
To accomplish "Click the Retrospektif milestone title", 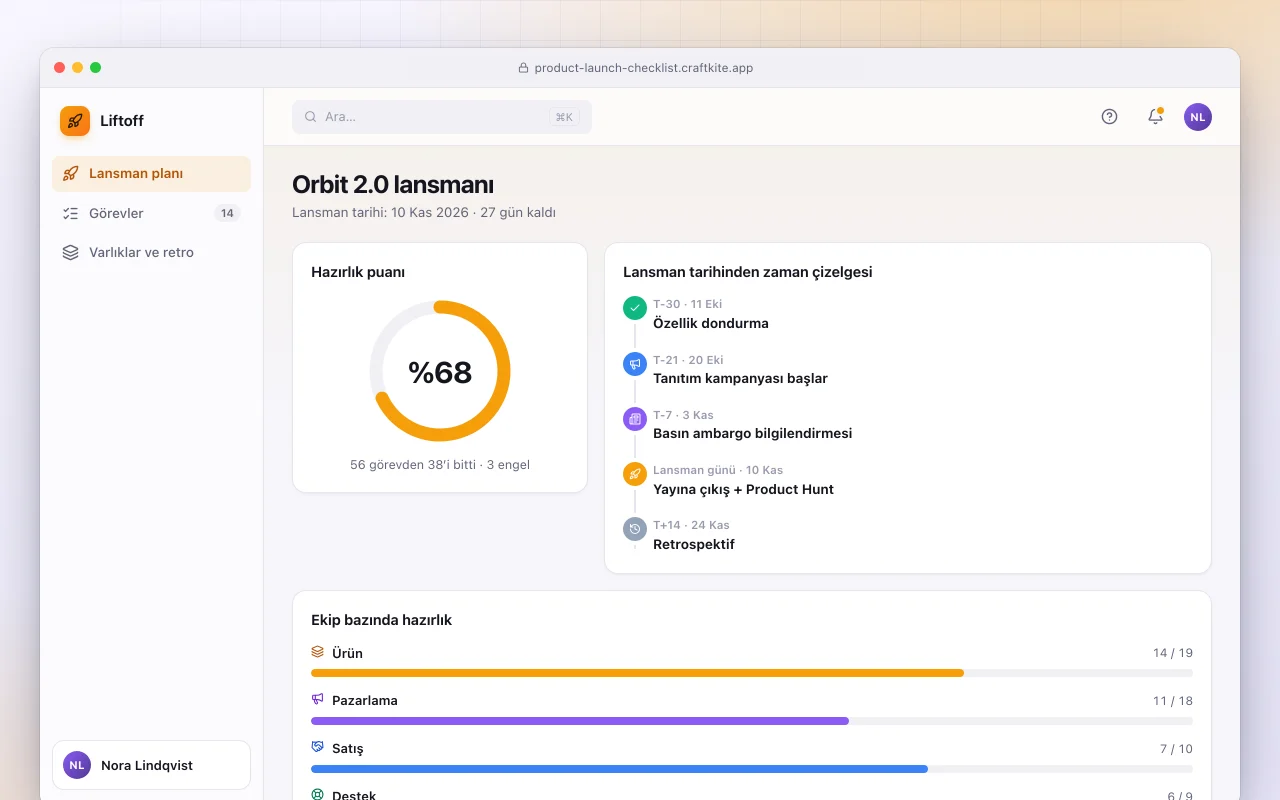I will coord(694,544).
